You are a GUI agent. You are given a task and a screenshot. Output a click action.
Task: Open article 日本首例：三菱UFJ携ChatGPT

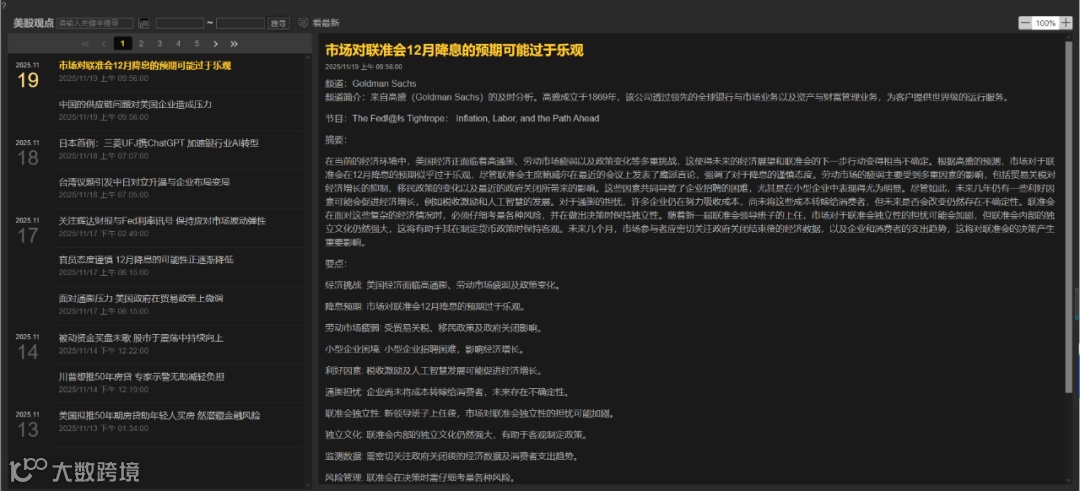[158, 143]
